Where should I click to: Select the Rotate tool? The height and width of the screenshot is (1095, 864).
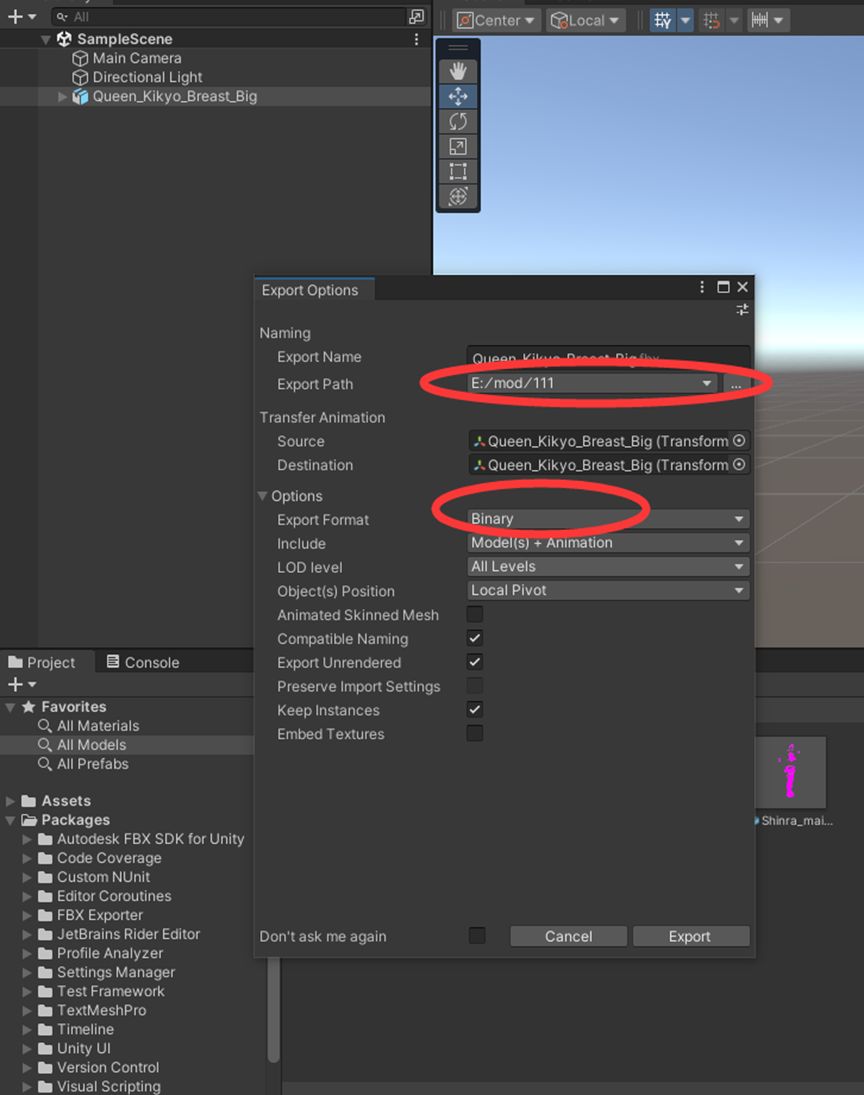(458, 121)
